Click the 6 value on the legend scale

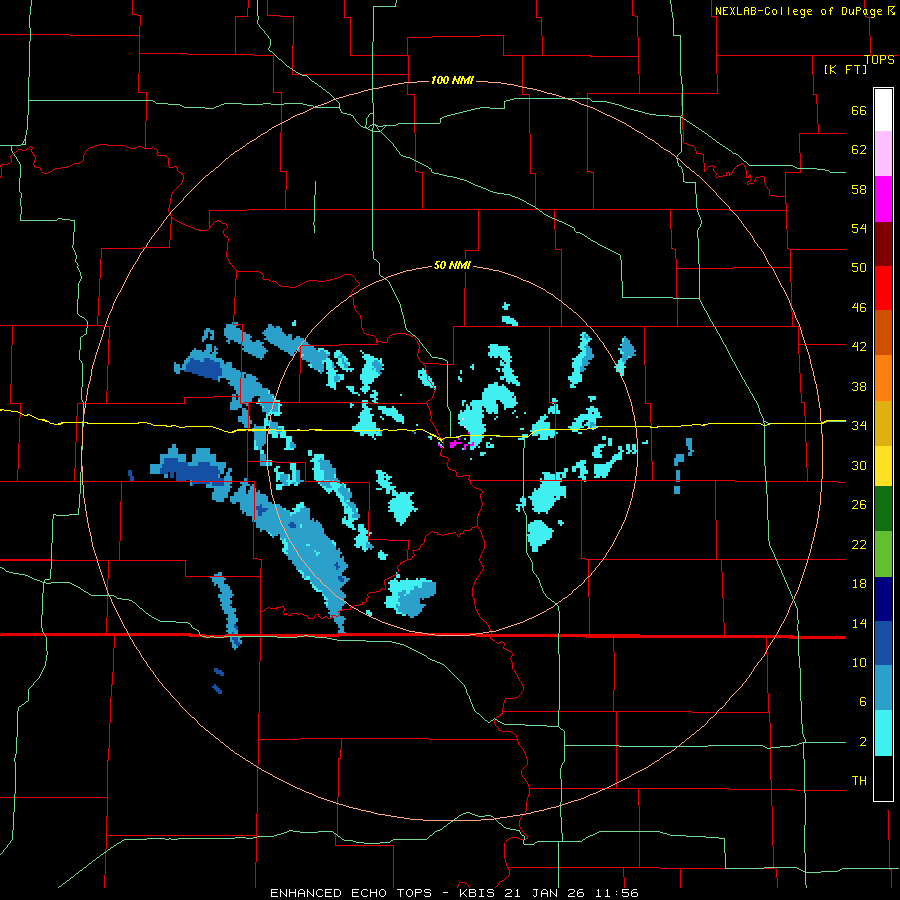(862, 701)
